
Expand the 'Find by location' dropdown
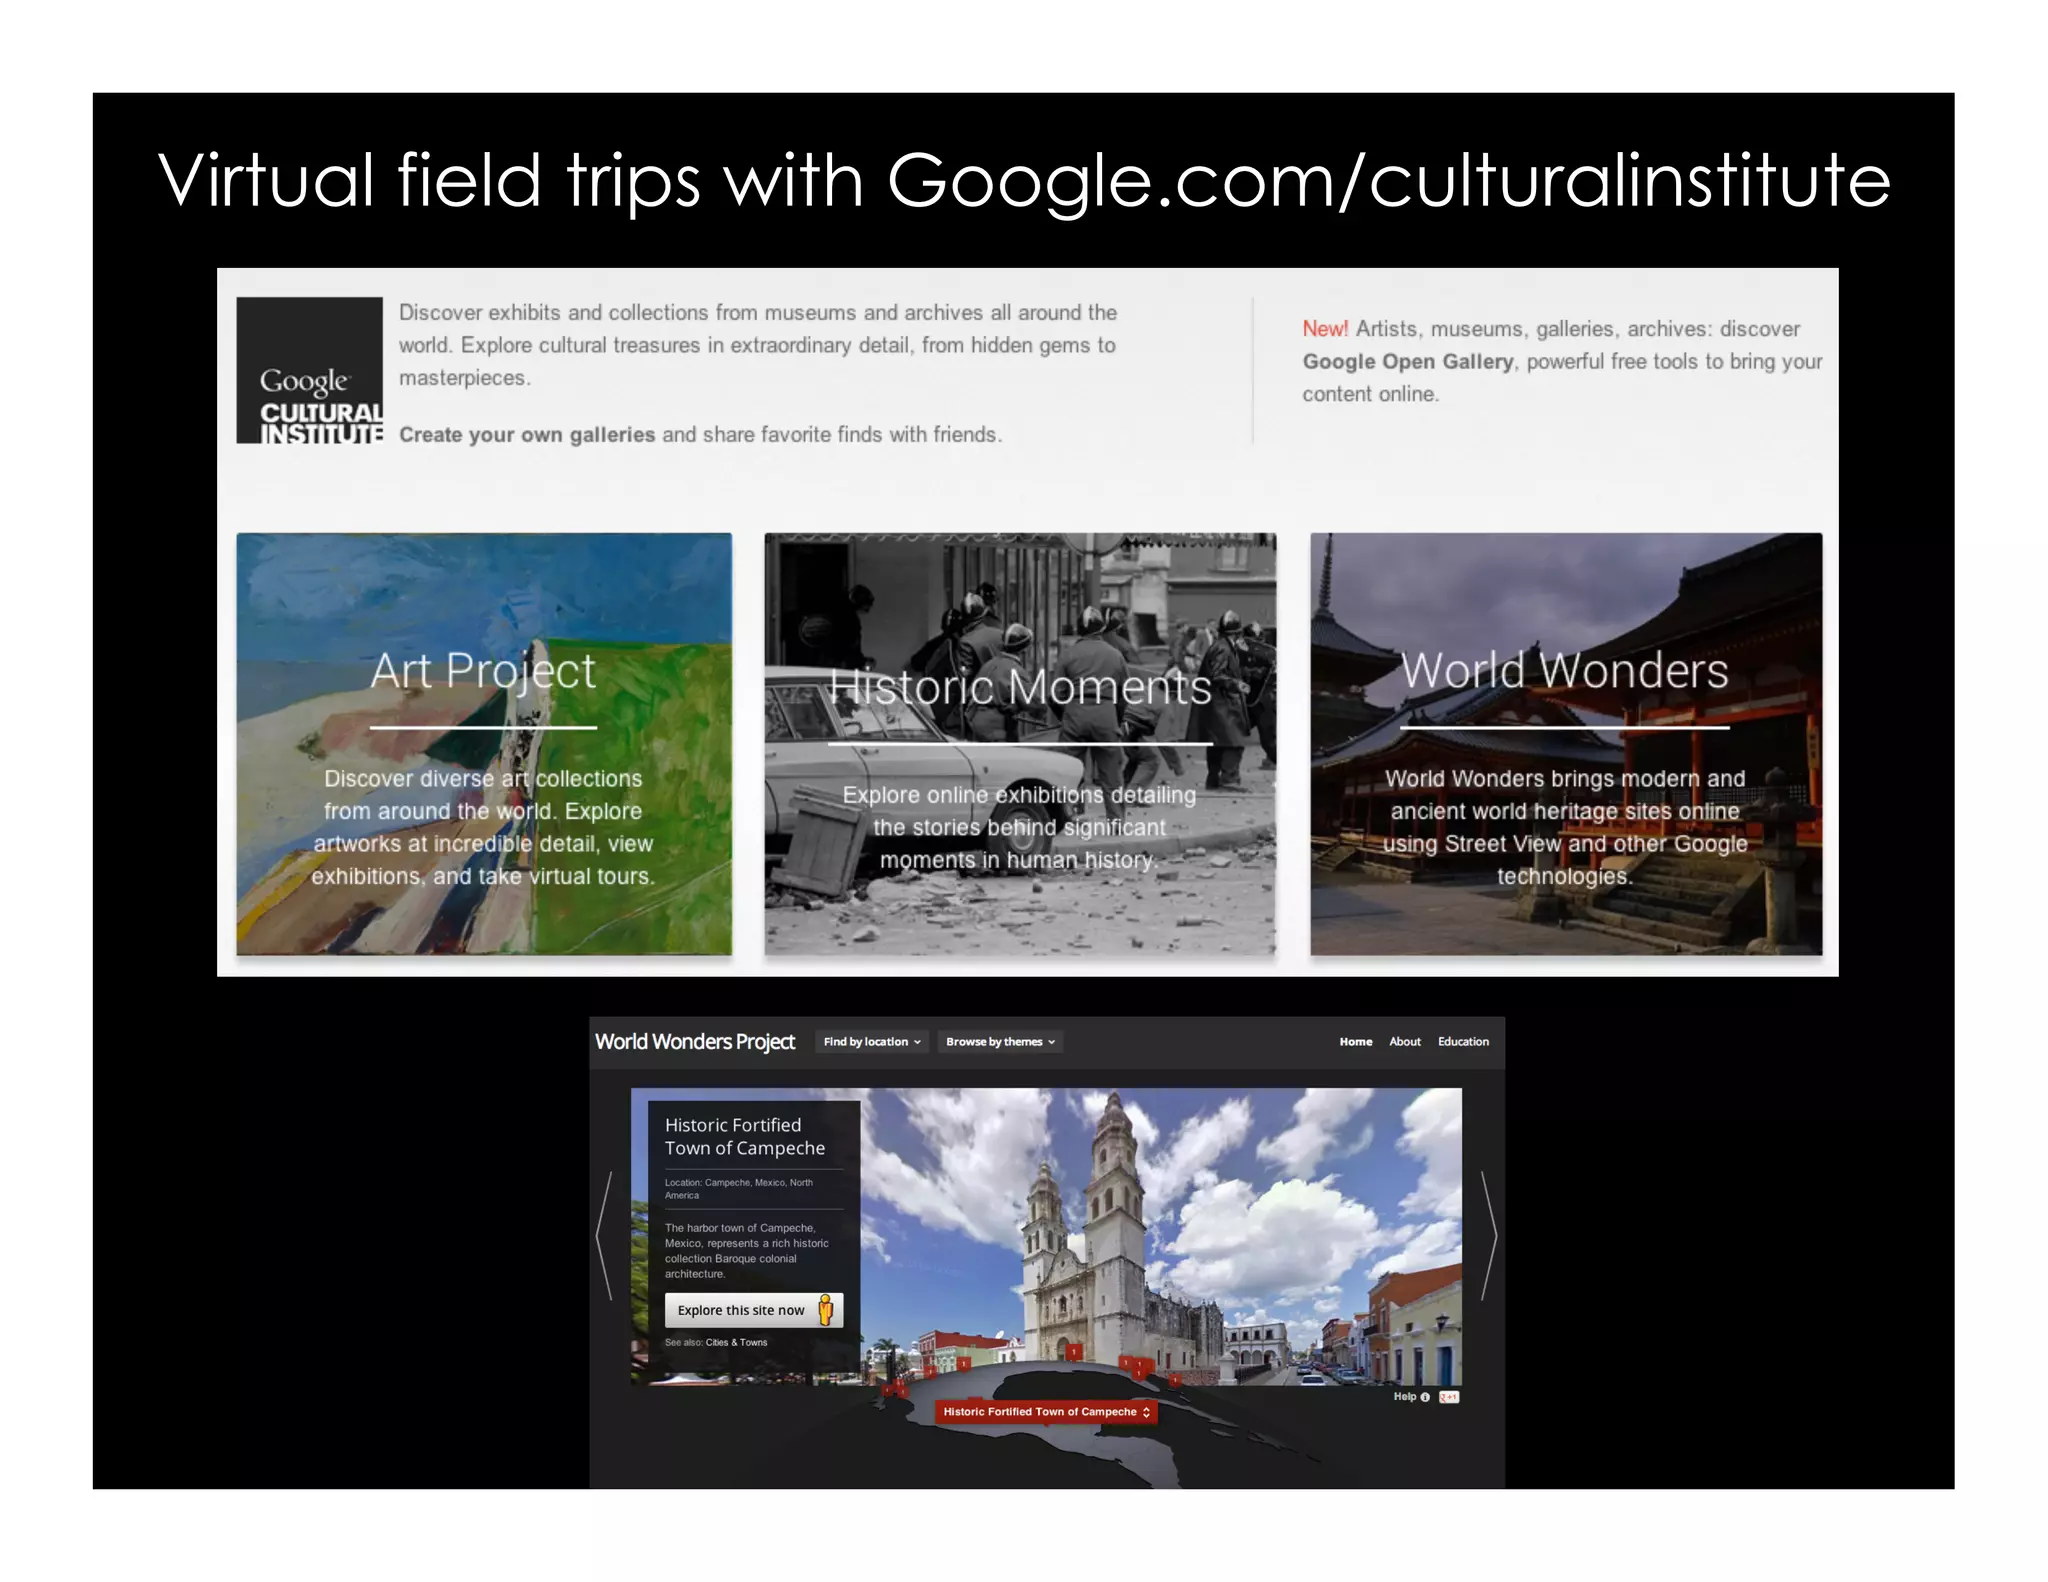click(872, 1042)
